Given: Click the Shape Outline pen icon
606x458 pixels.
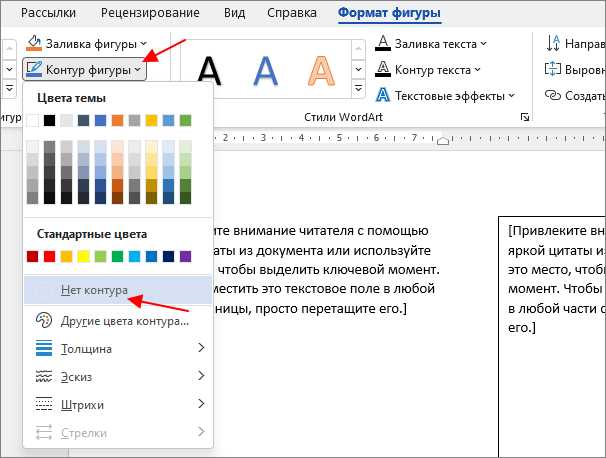Looking at the screenshot, I should [34, 70].
